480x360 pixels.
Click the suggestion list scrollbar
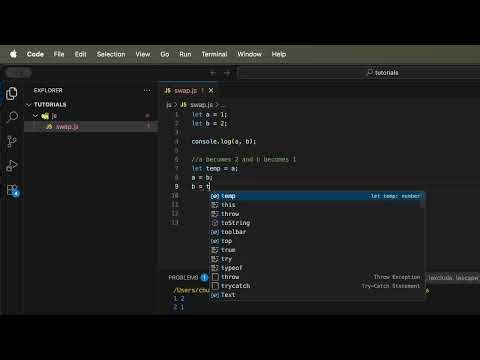coord(423,200)
